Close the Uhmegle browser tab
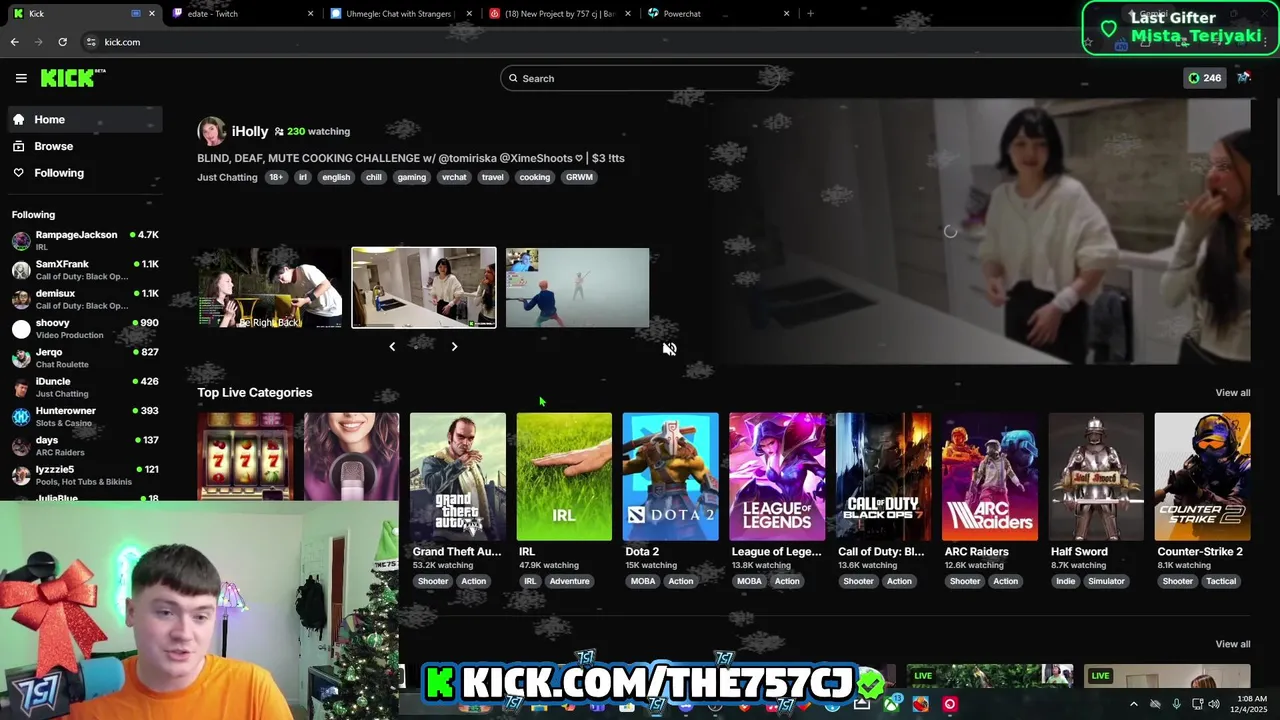 469,14
